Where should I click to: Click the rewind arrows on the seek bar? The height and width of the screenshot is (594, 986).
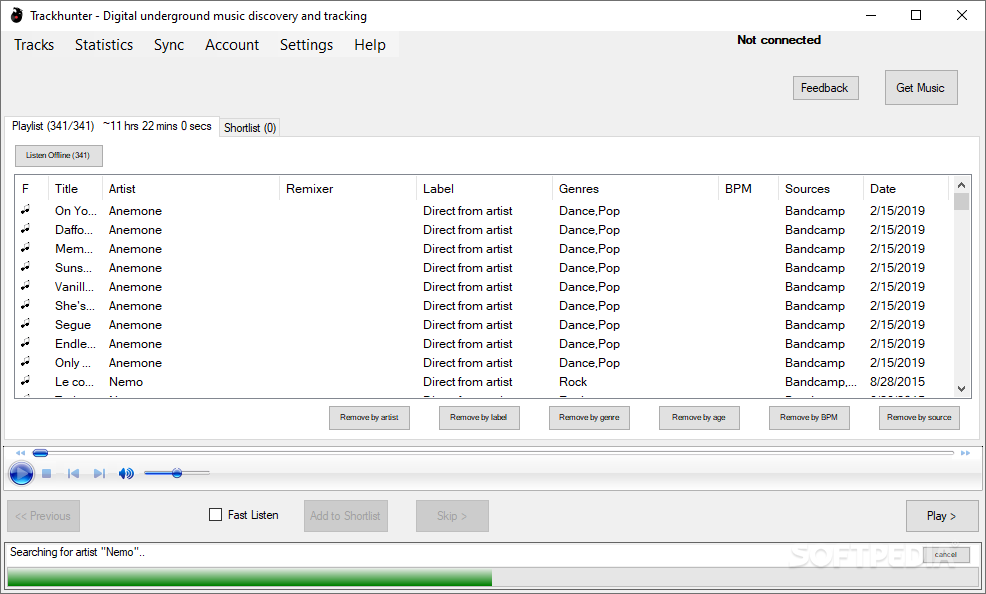(x=21, y=453)
